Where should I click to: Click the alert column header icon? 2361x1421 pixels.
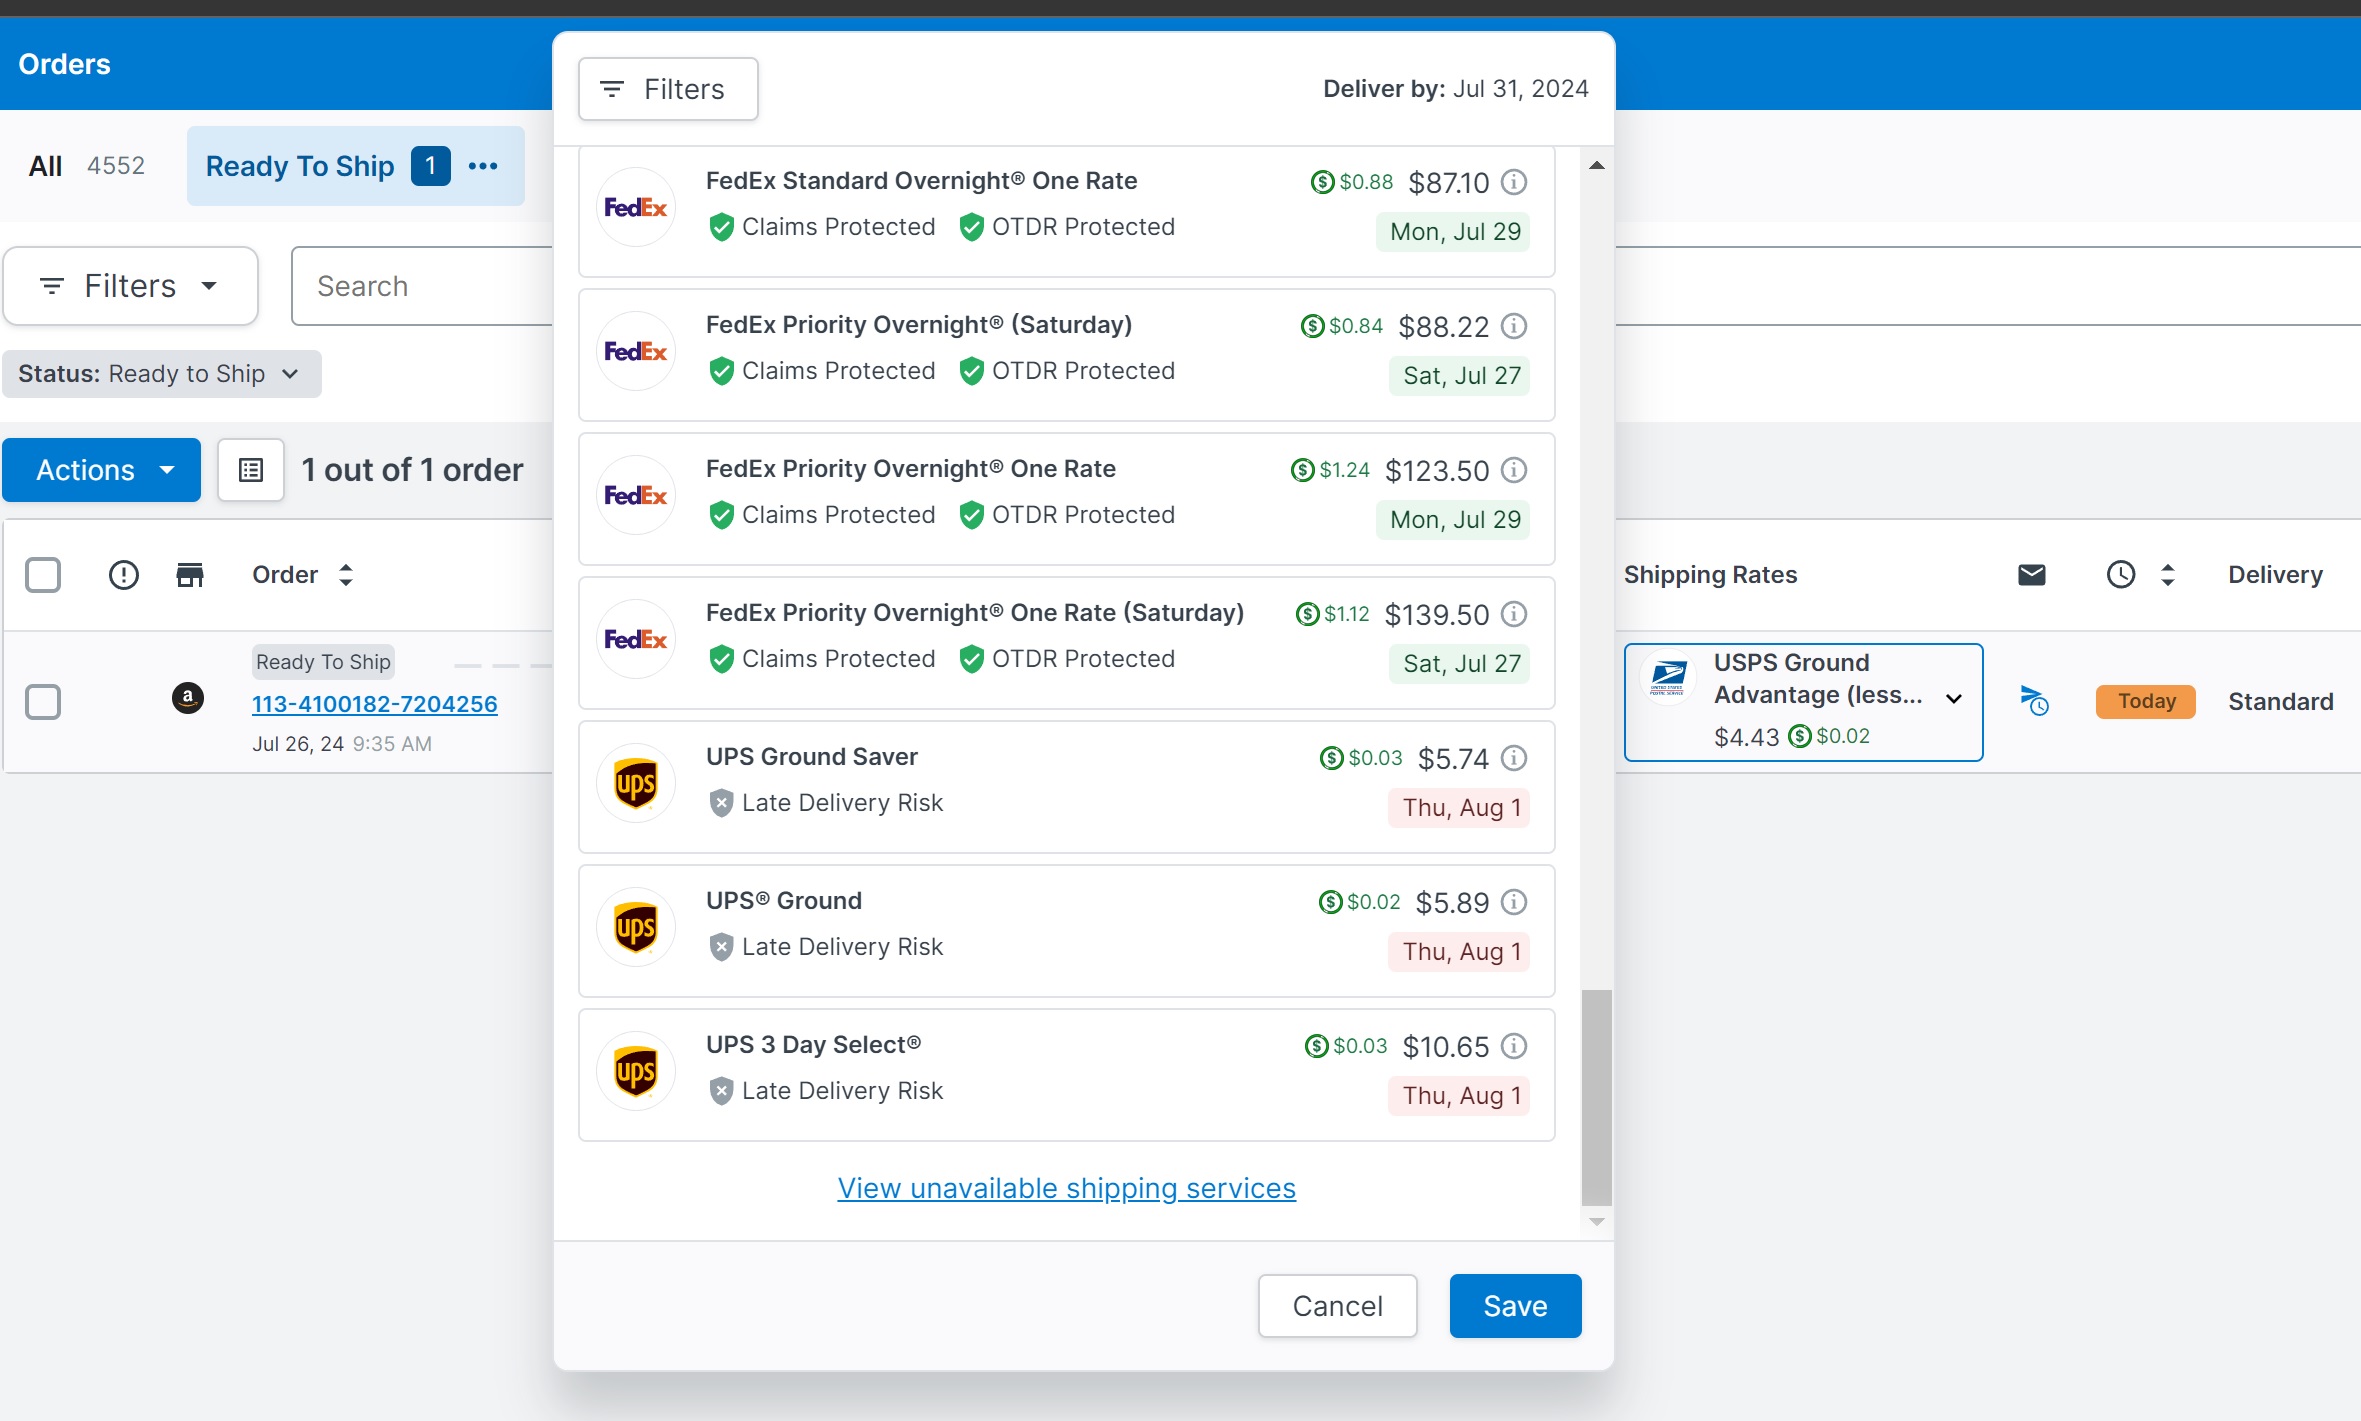click(123, 575)
